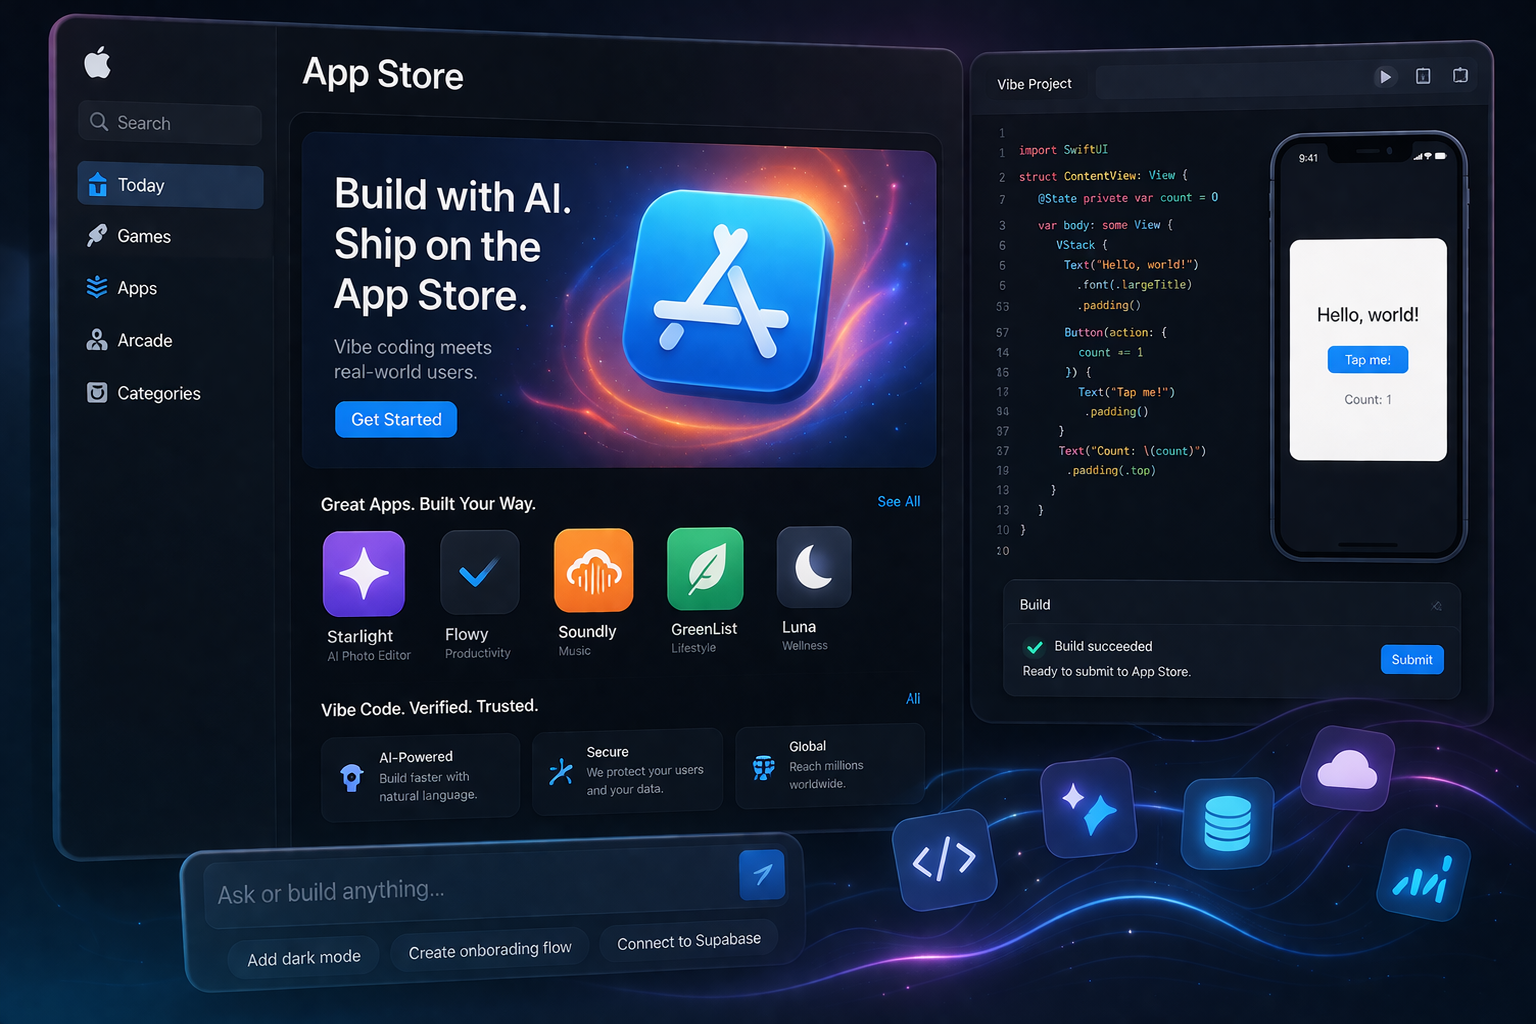This screenshot has width=1536, height=1024.
Task: Open Categories in the sidebar
Action: pyautogui.click(x=170, y=393)
